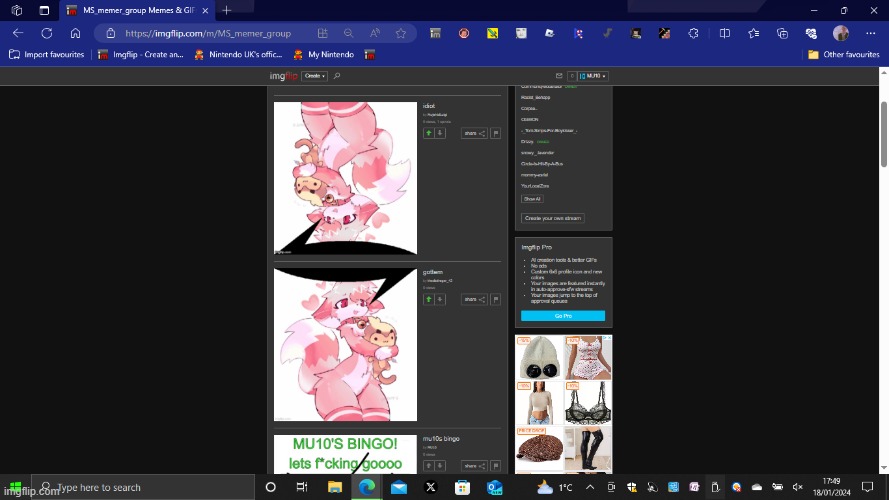Flag the 'idiot' post
889x500 pixels.
[496, 133]
